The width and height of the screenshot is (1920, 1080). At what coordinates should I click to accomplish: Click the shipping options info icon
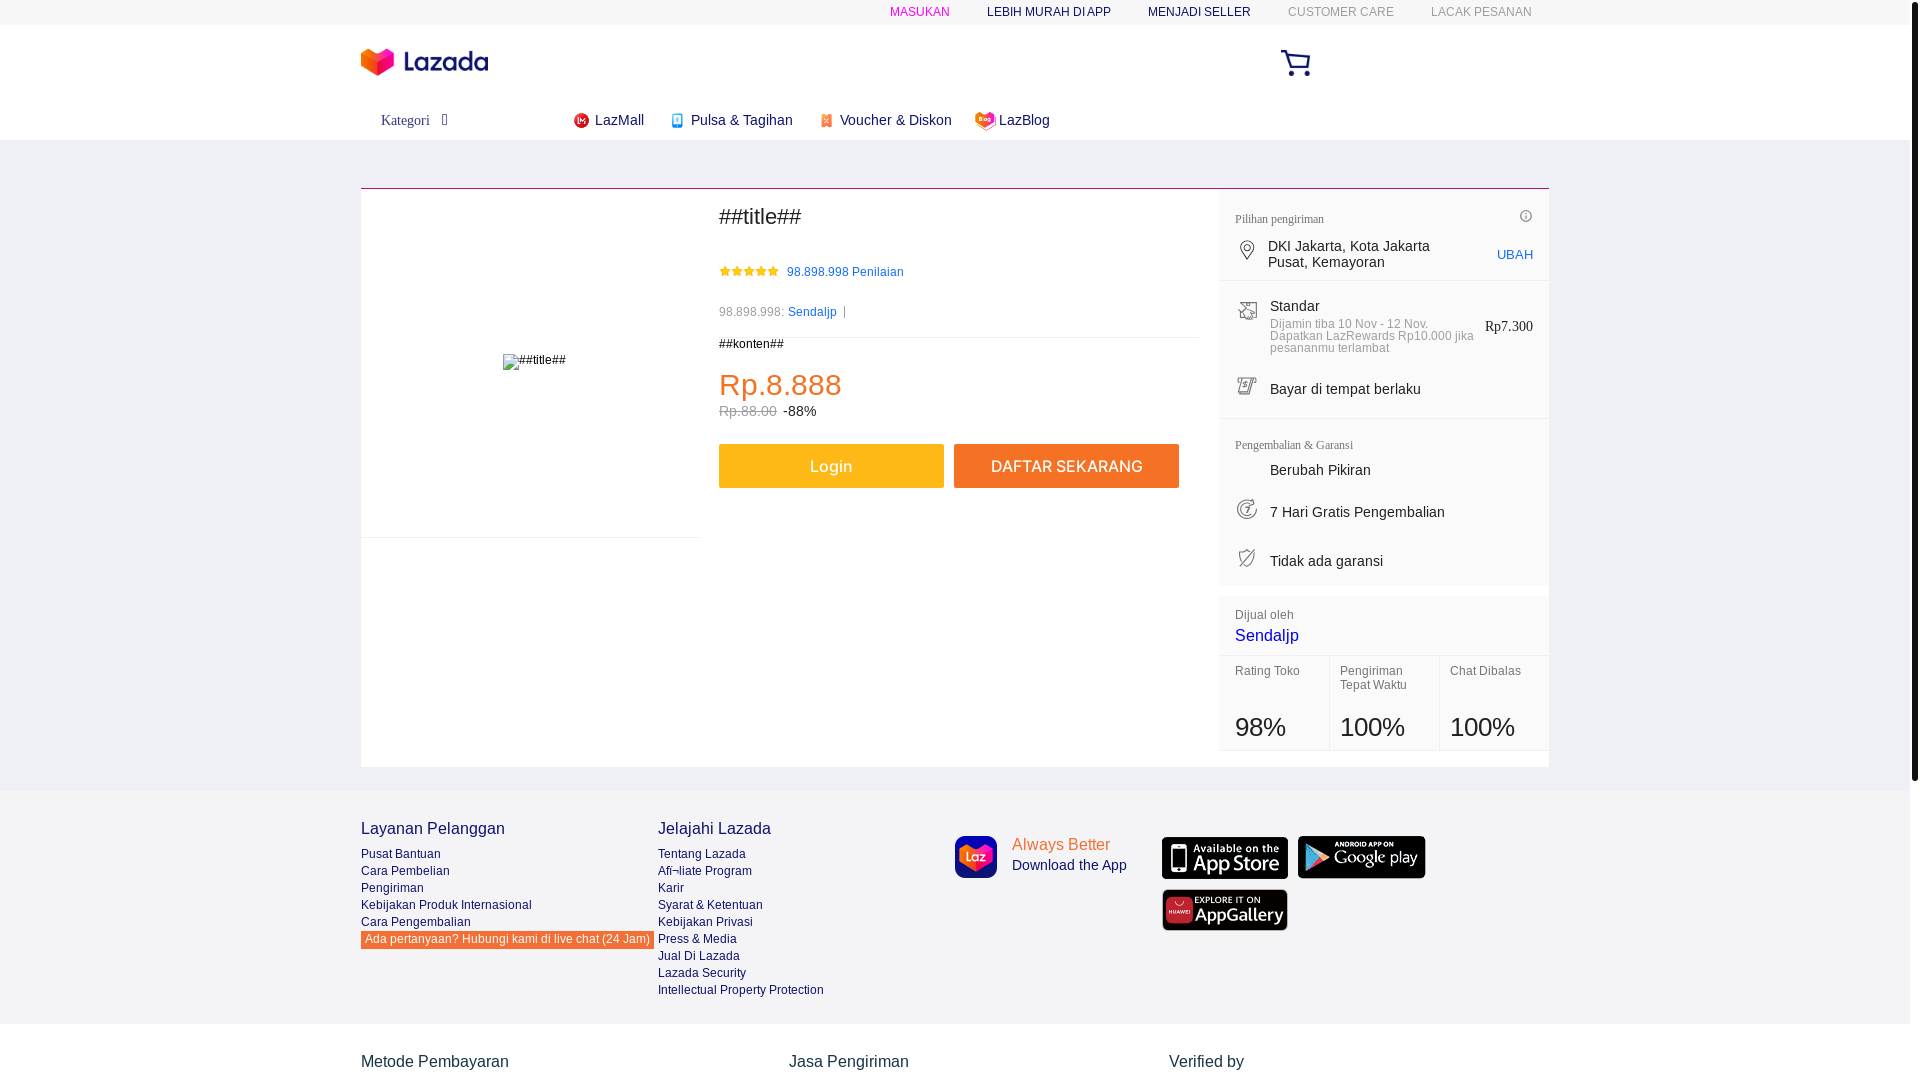point(1526,216)
